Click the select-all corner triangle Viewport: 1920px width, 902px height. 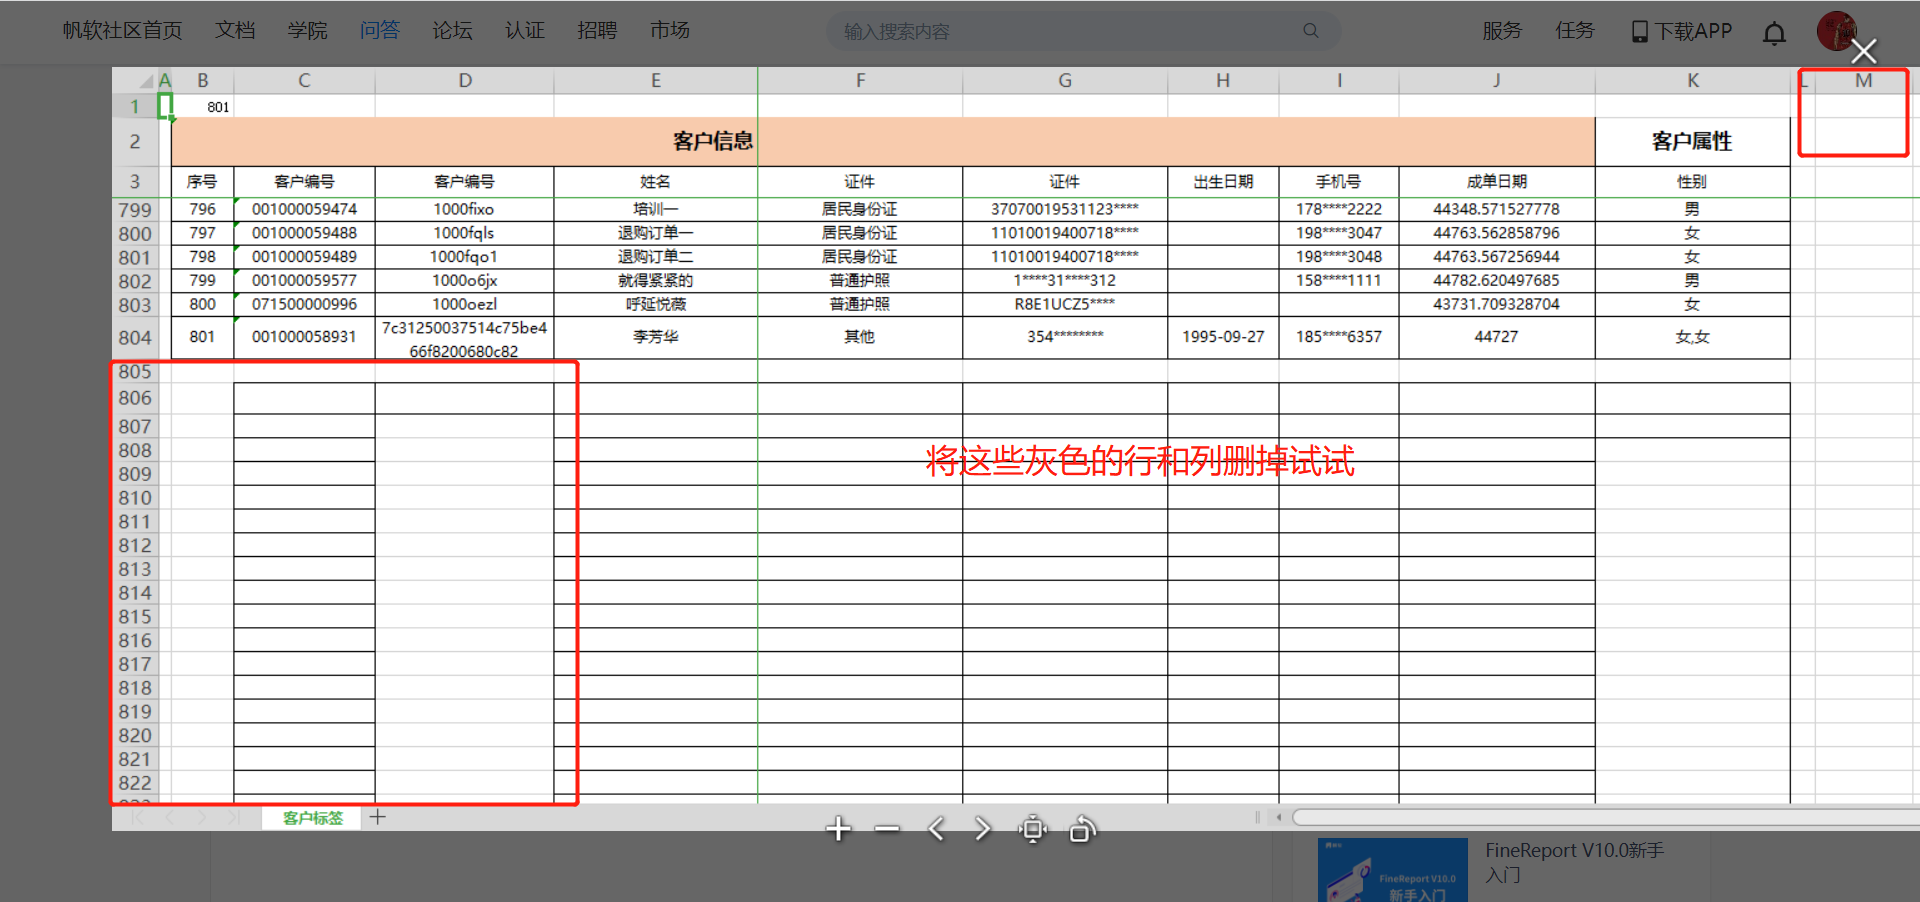pos(145,81)
